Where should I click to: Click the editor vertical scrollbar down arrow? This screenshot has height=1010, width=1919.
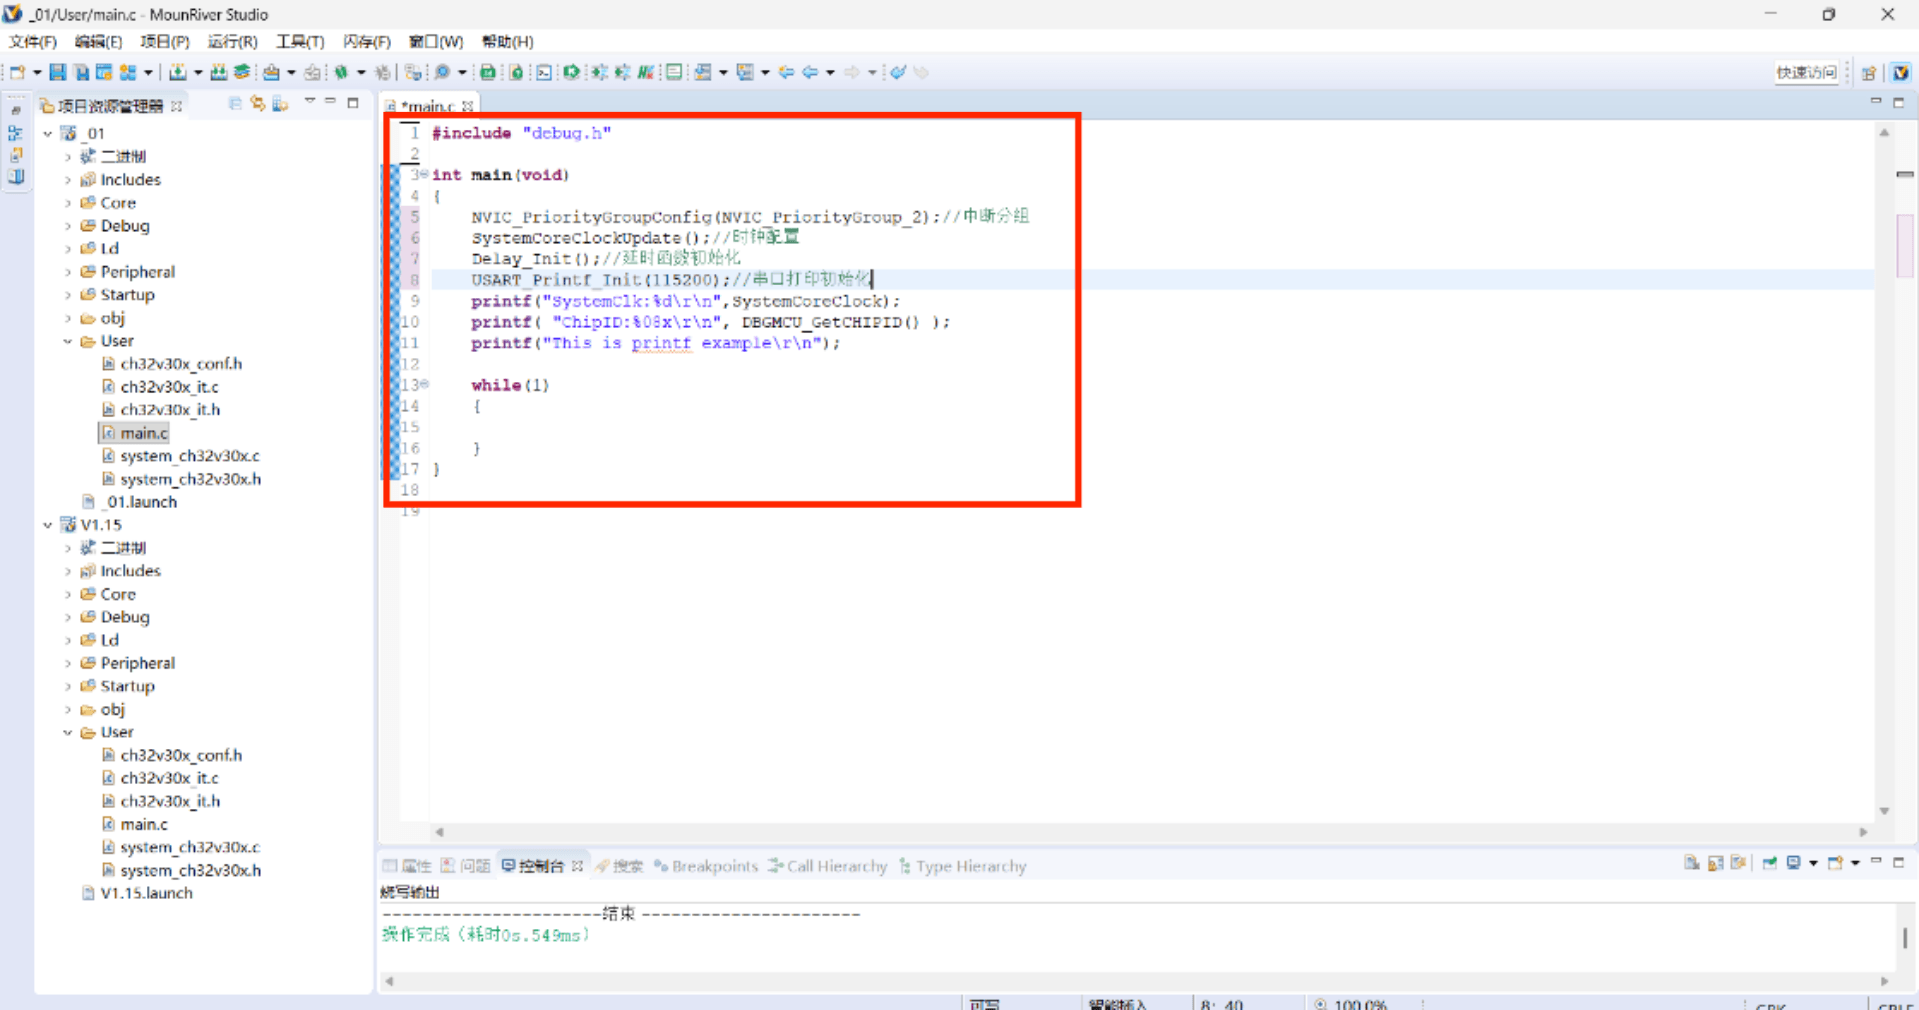click(x=1884, y=811)
